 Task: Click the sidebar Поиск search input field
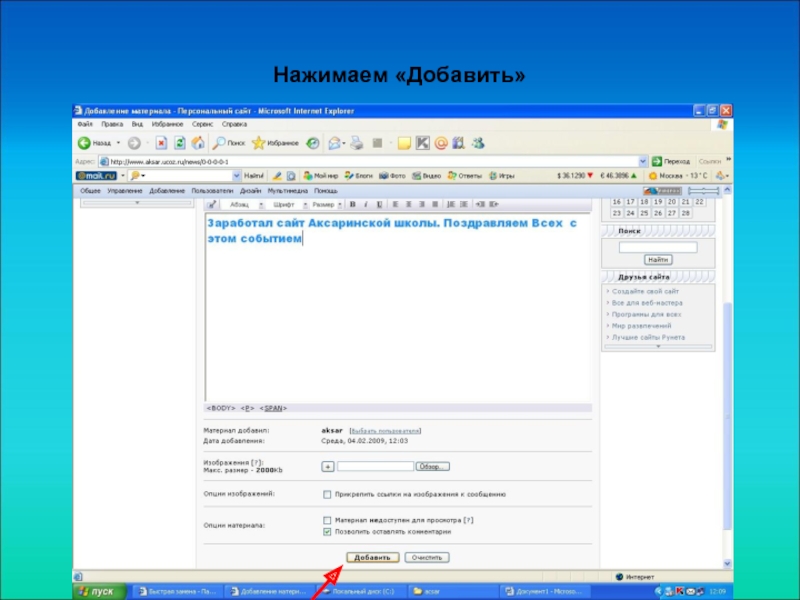pos(657,246)
